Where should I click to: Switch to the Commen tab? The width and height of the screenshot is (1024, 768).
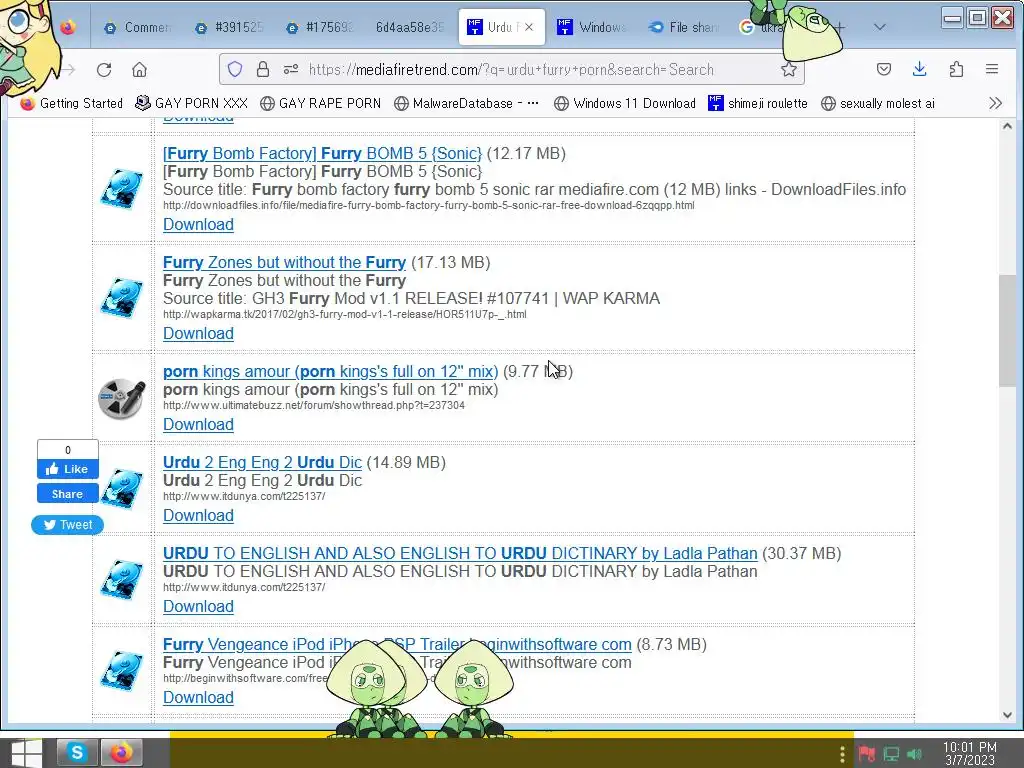138,27
